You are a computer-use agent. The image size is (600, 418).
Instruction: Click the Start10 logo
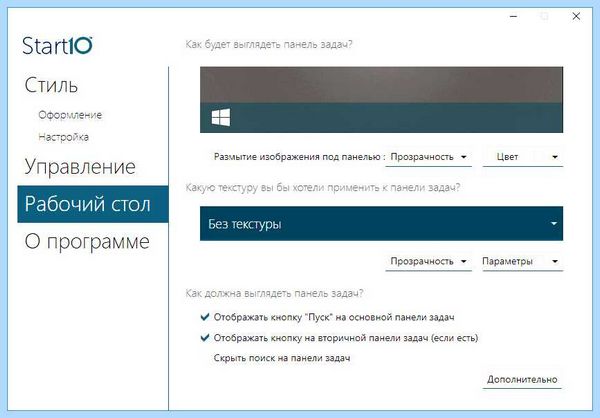[57, 46]
